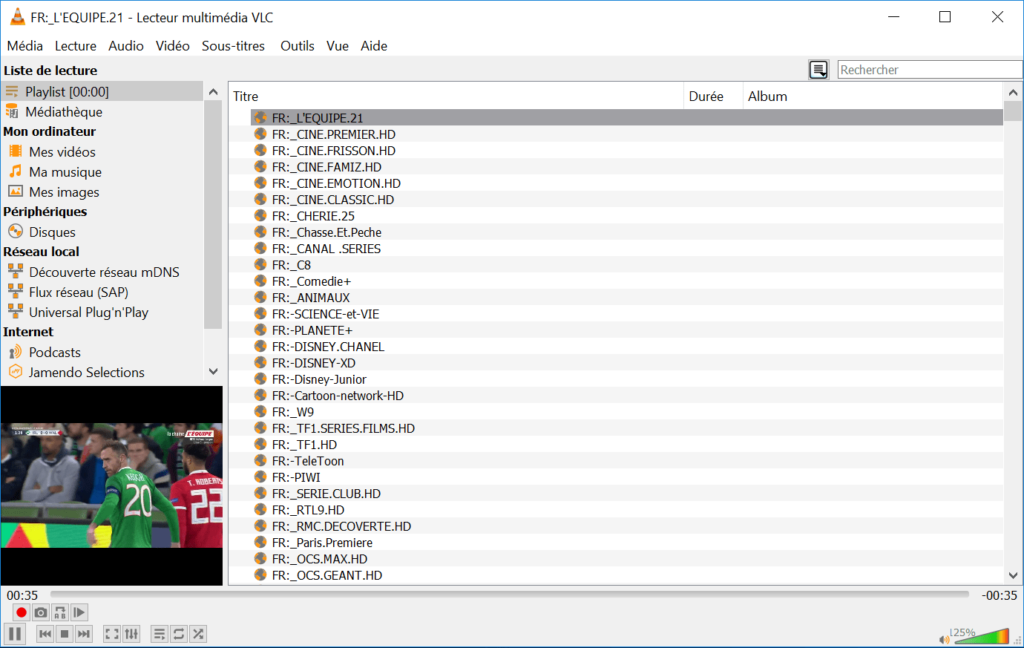This screenshot has width=1024, height=648.
Task: Take a snapshot with the camera icon
Action: point(41,612)
